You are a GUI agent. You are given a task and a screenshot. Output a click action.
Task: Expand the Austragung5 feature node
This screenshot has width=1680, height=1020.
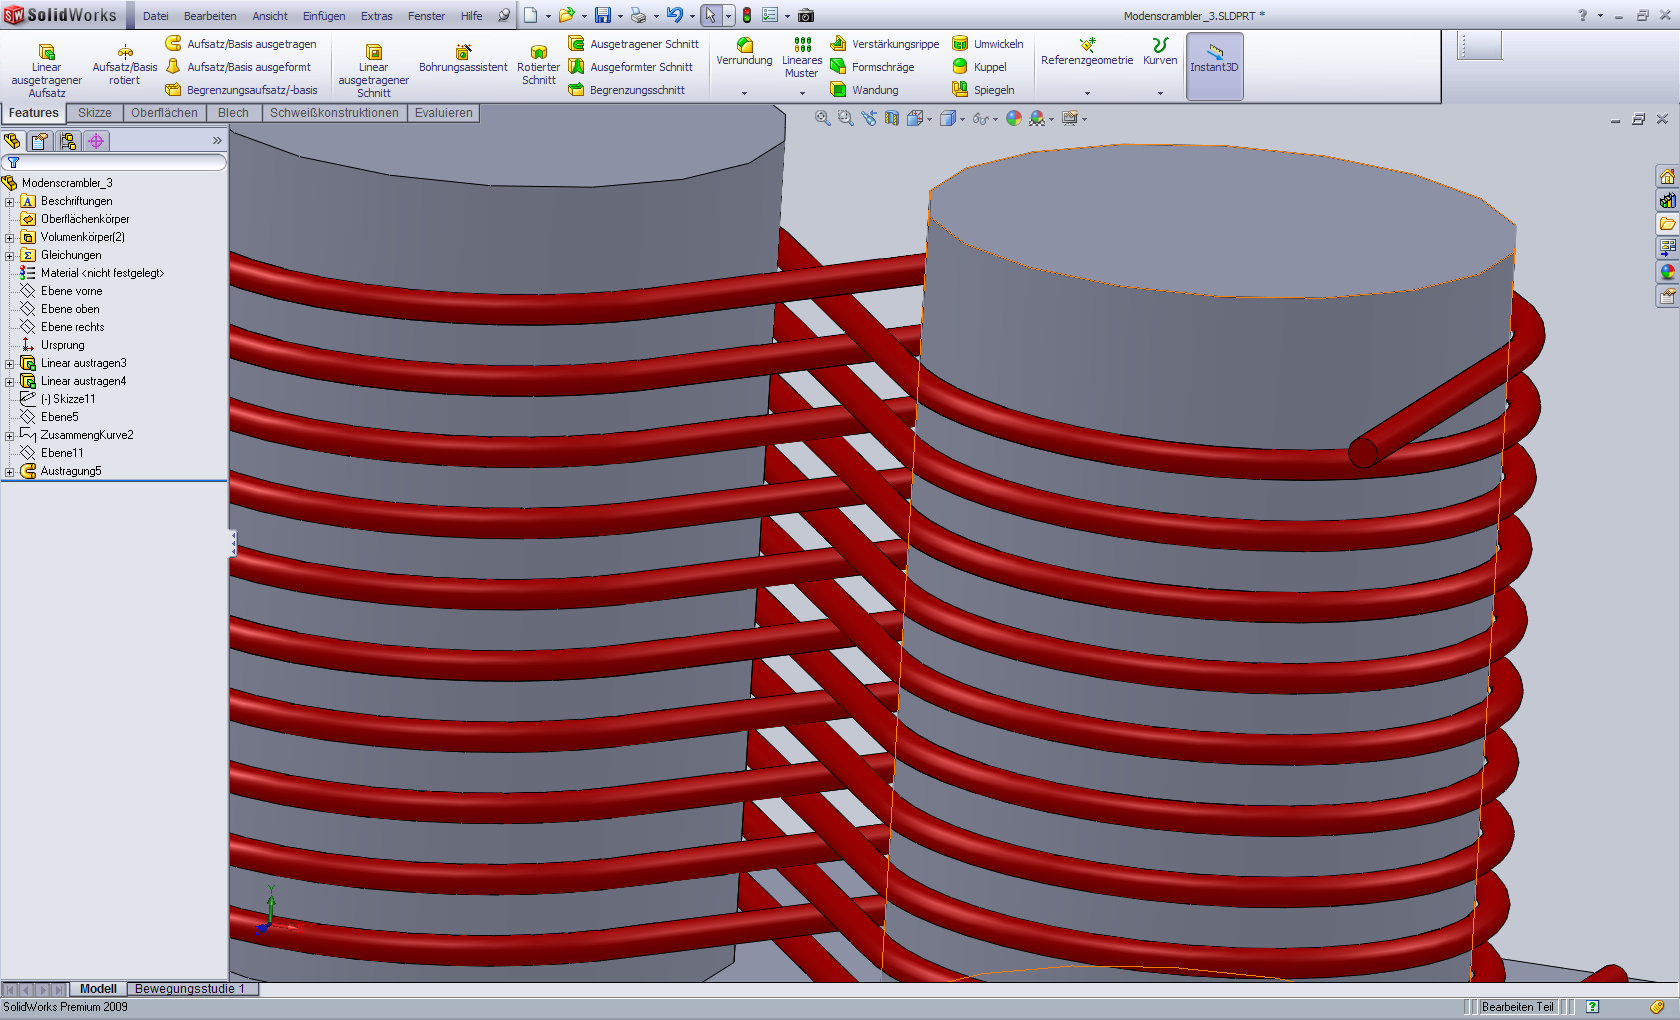point(10,472)
